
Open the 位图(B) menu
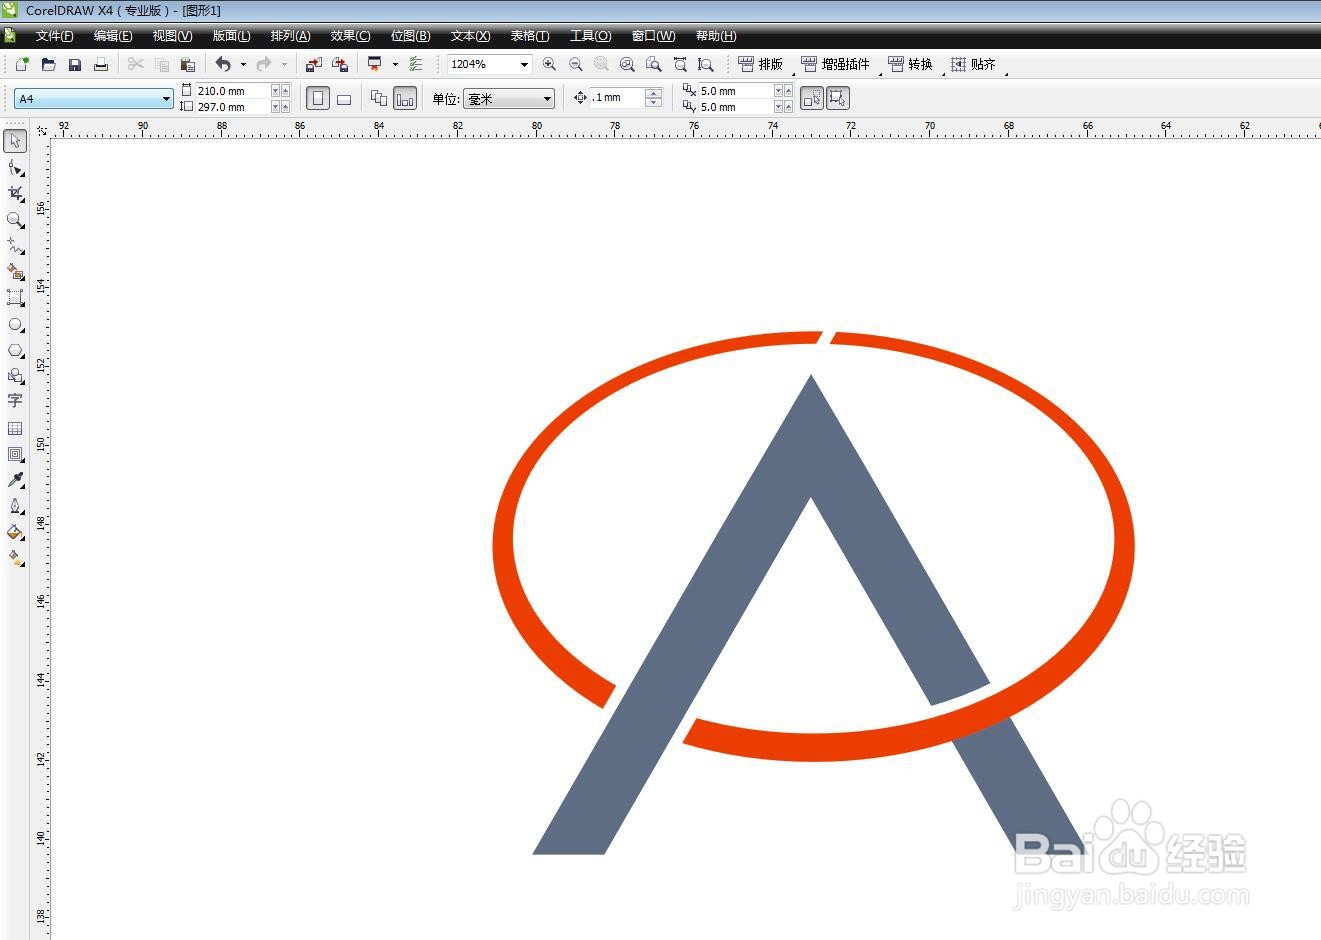pyautogui.click(x=410, y=36)
